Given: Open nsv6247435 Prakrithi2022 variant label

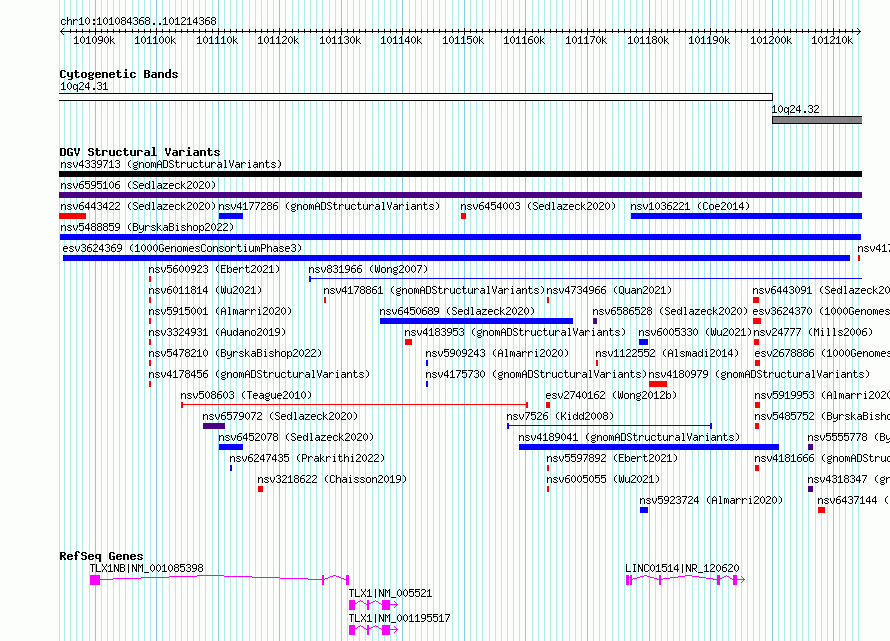Looking at the screenshot, I should pos(307,459).
